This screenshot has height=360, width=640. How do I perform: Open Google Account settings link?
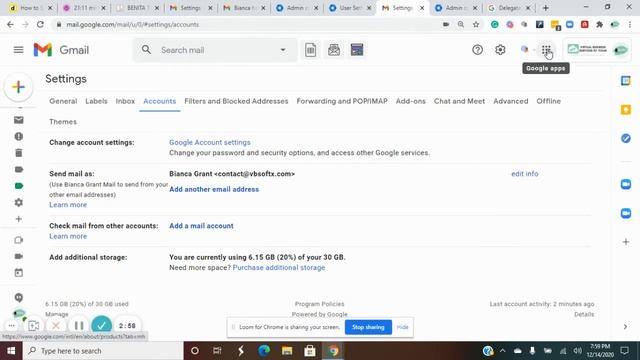click(210, 142)
